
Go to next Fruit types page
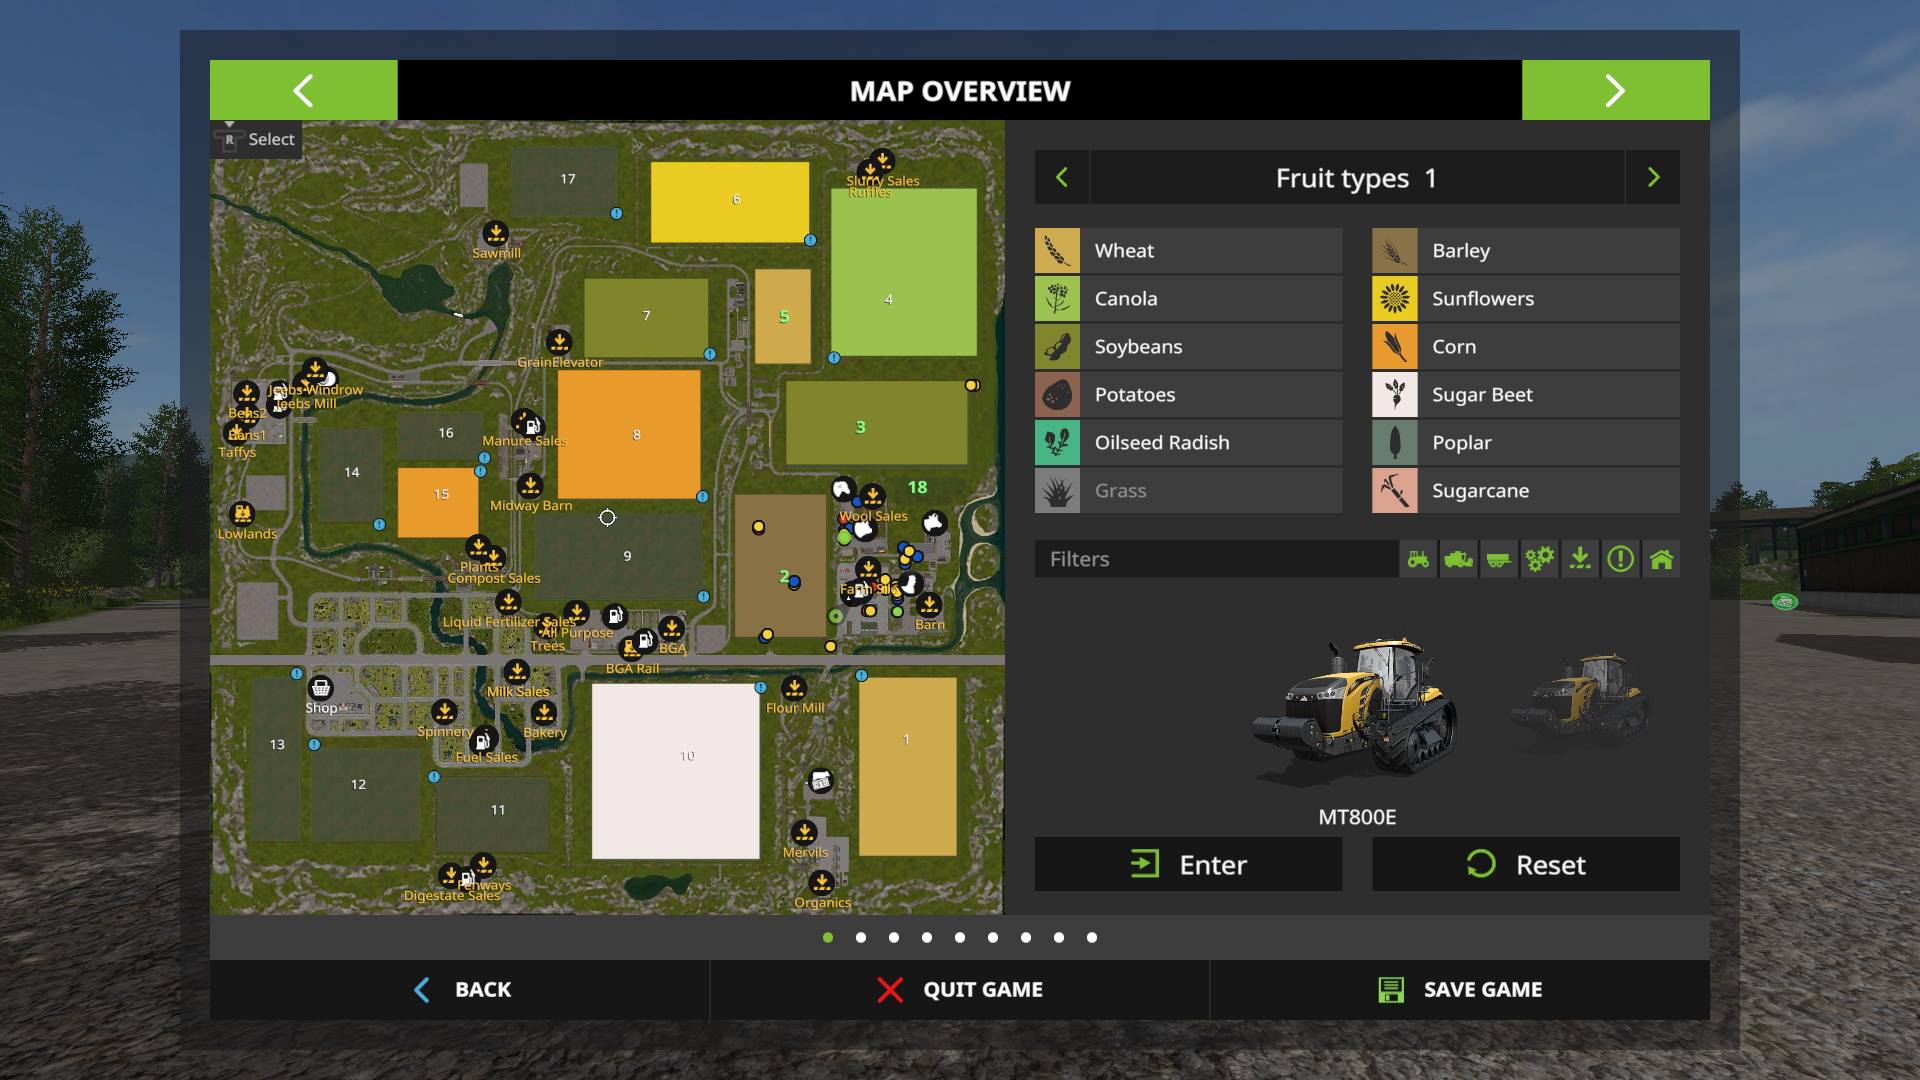[1653, 178]
